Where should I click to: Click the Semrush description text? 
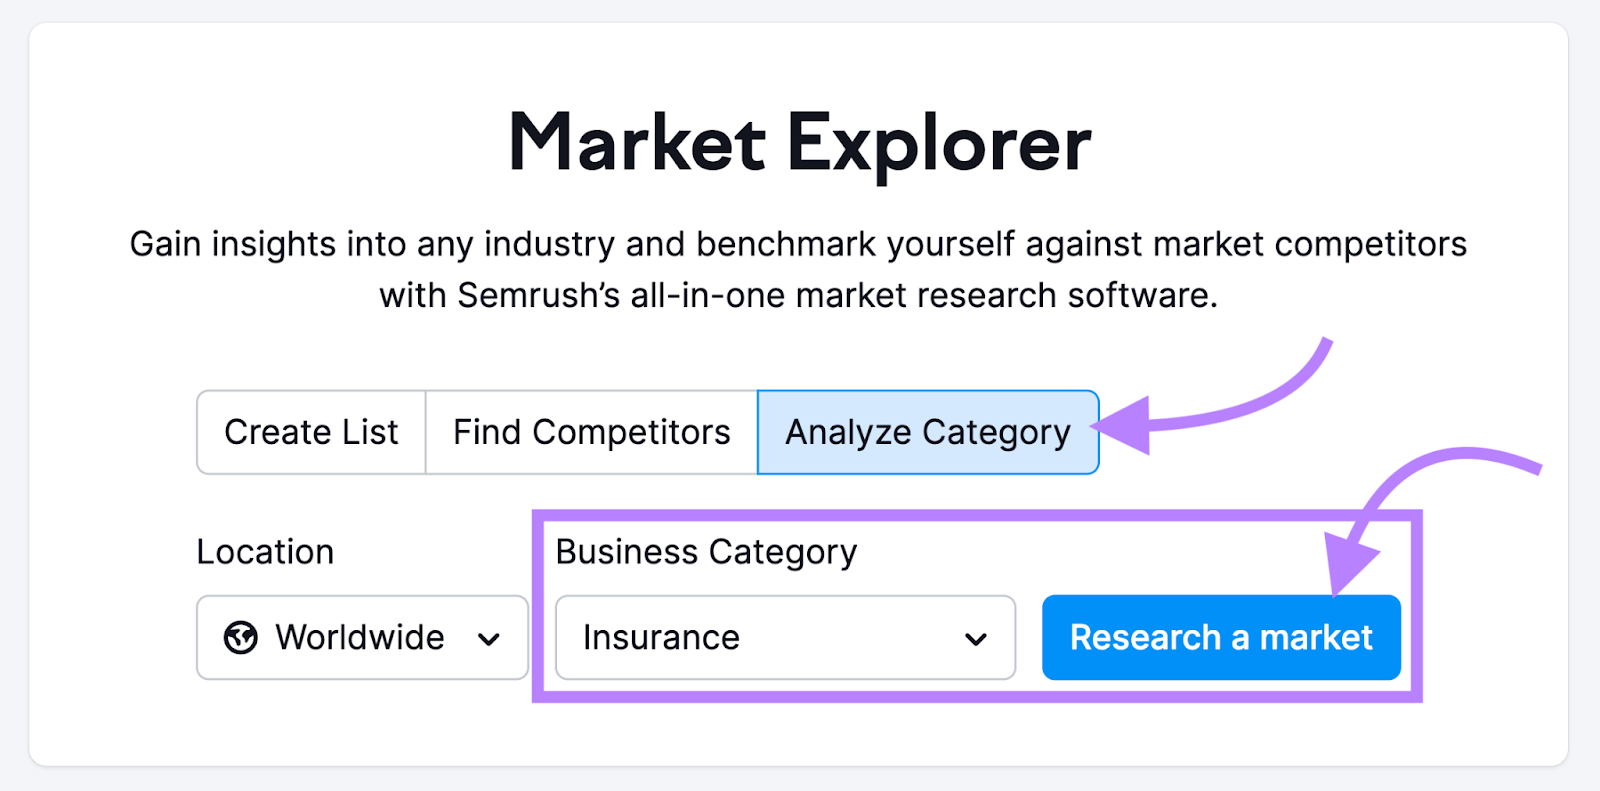[x=800, y=268]
